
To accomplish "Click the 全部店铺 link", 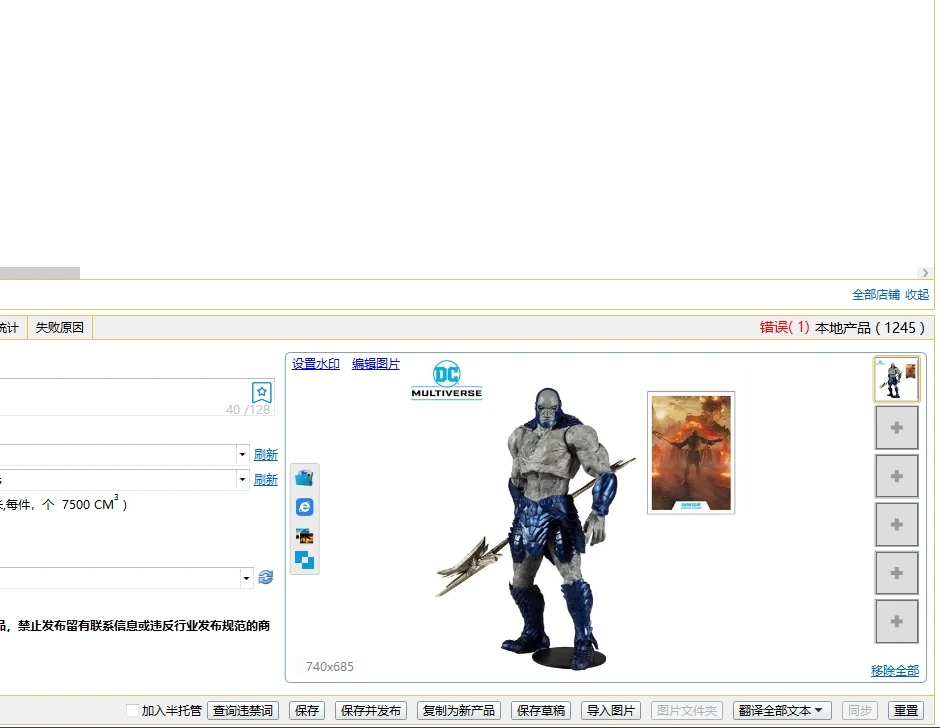I will click(x=875, y=294).
